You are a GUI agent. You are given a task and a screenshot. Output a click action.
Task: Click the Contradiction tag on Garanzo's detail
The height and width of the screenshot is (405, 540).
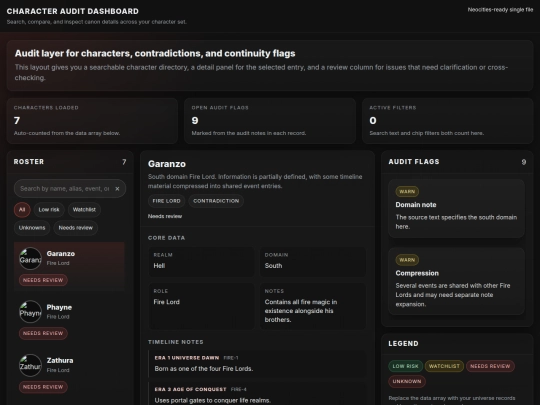[216, 201]
